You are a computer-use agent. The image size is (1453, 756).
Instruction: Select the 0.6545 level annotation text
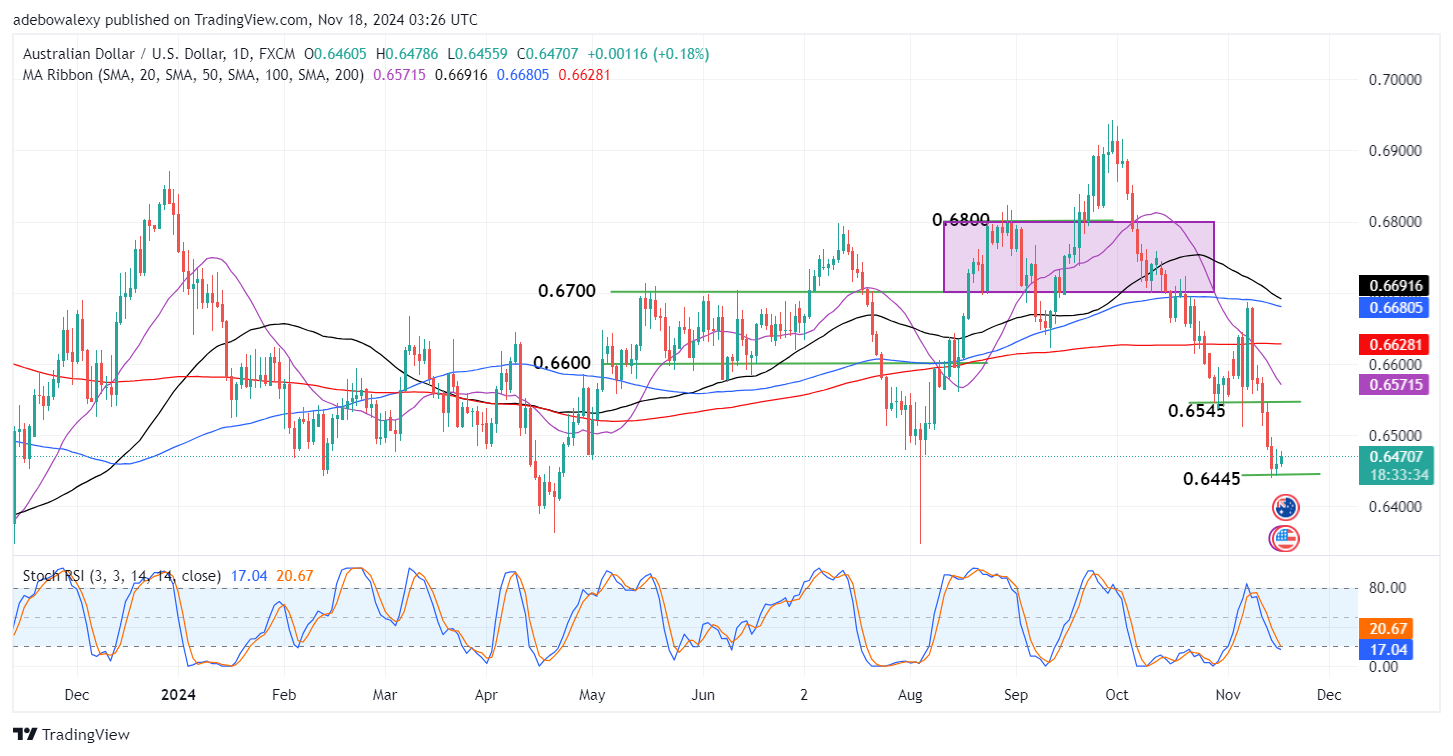tap(1197, 410)
